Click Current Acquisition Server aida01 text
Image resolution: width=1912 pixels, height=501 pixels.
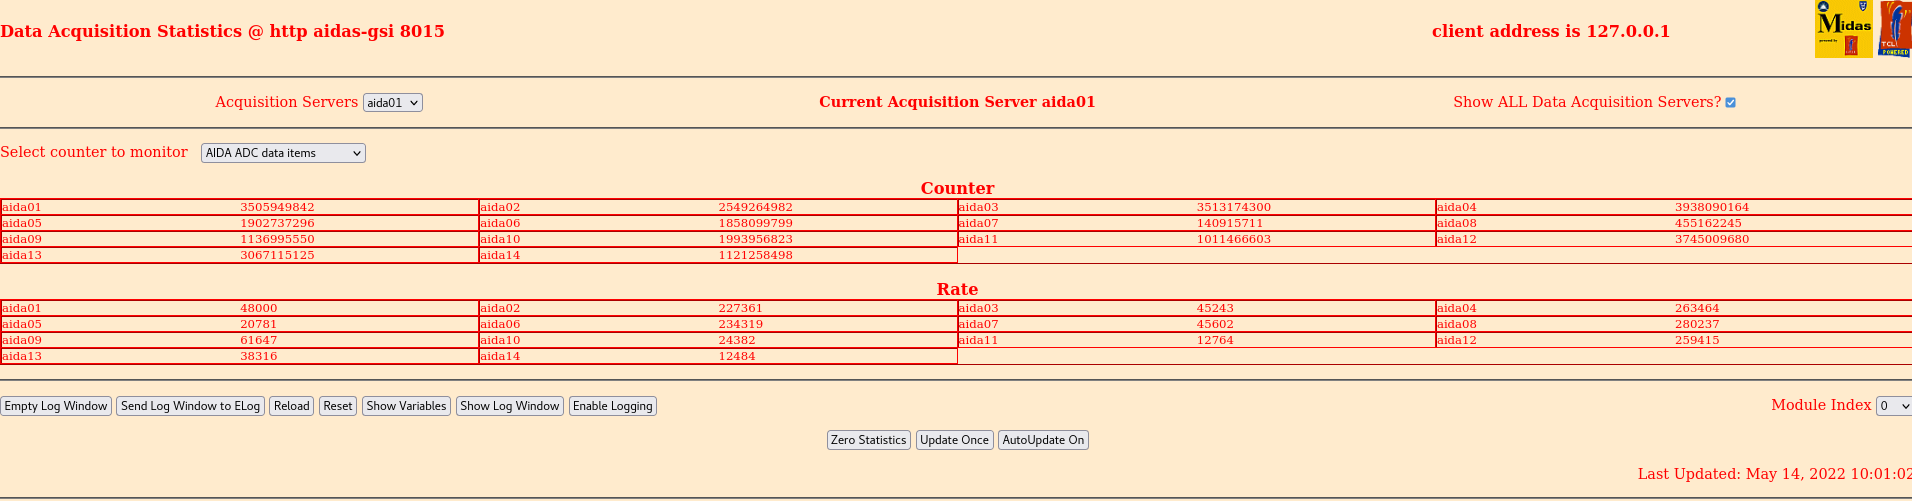957,102
